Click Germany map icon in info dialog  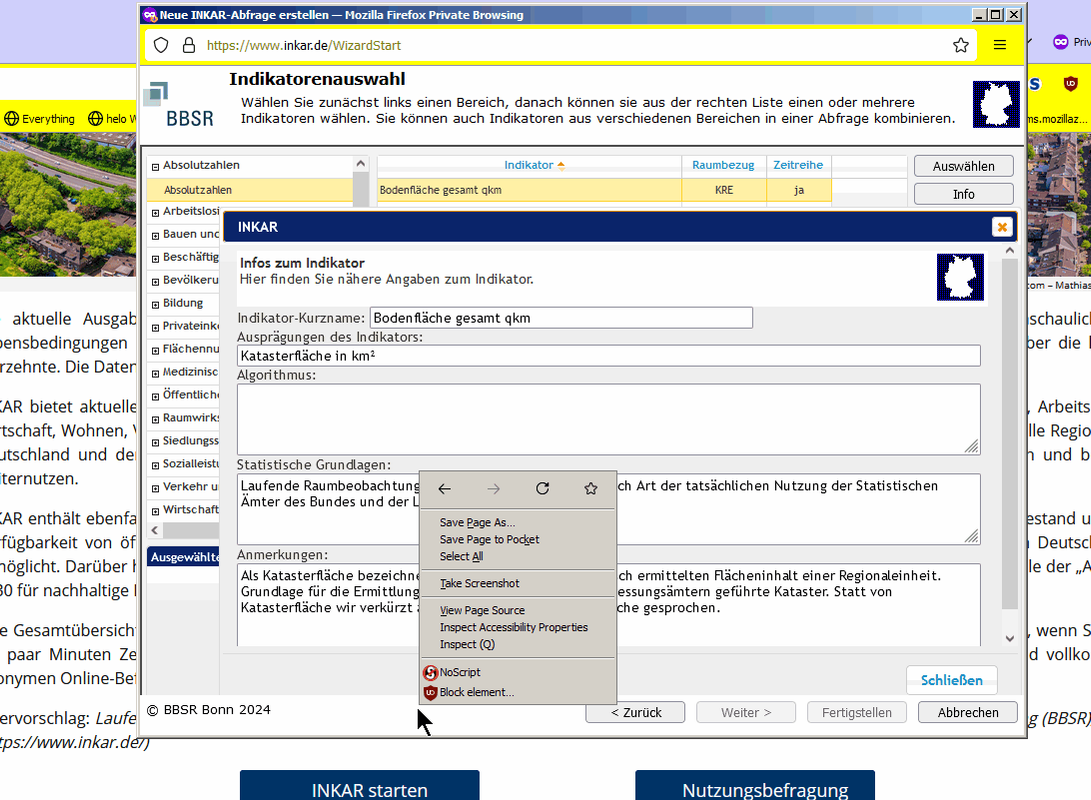click(x=960, y=277)
